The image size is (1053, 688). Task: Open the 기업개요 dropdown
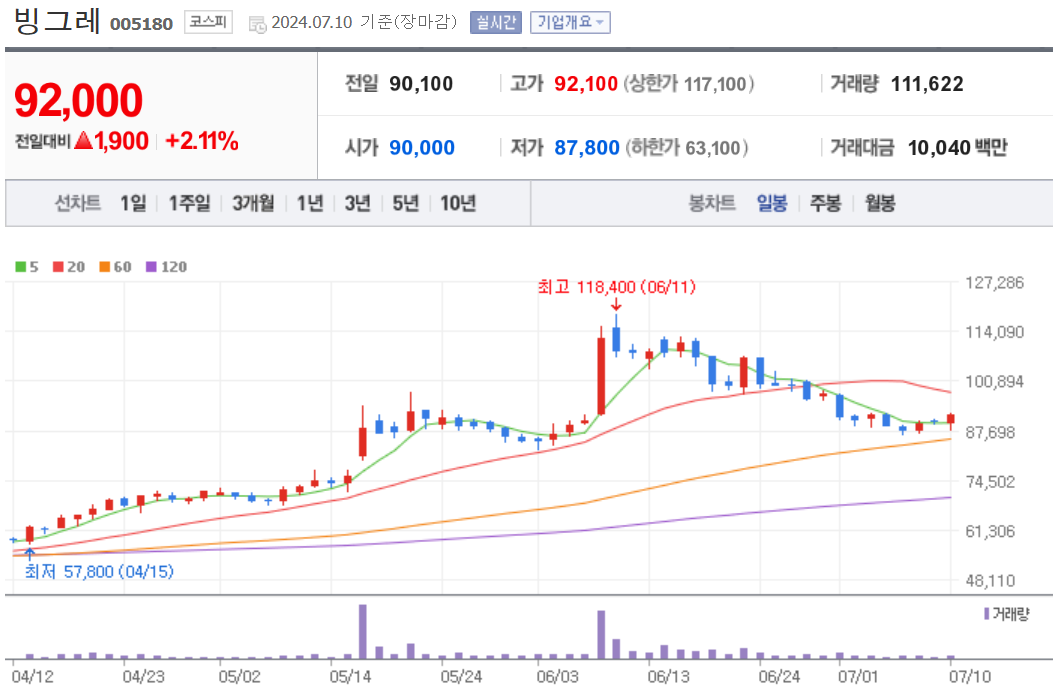(x=570, y=22)
